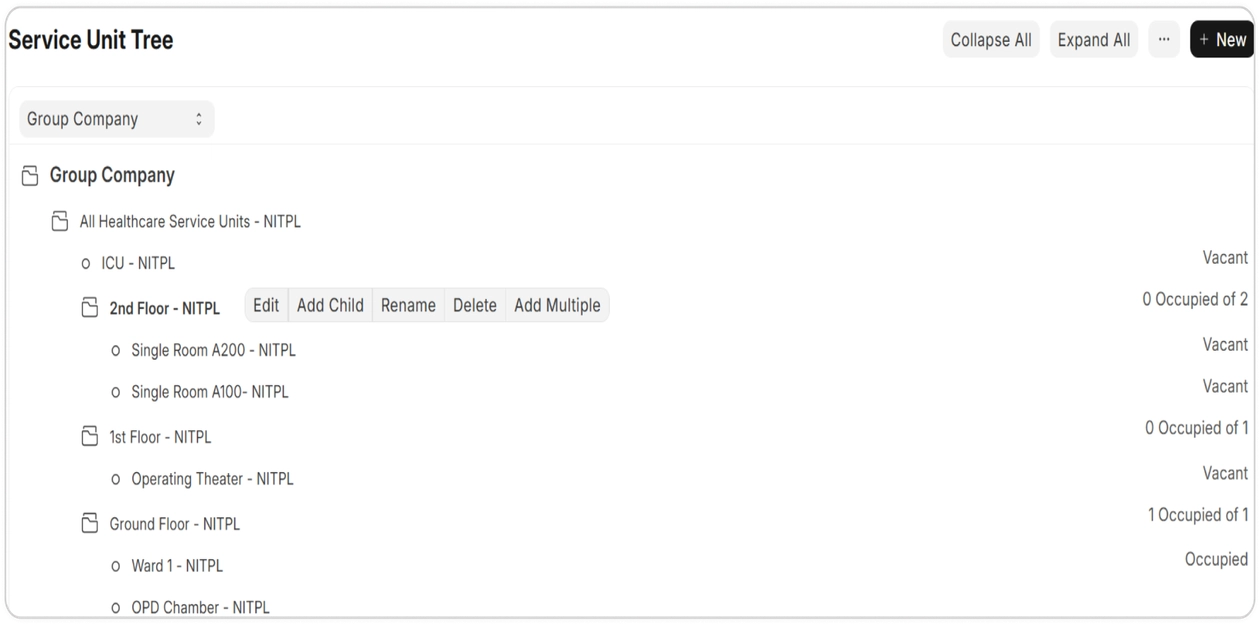1260x625 pixels.
Task: Collapse the All Healthcare Service Units folder icon
Action: tap(60, 221)
